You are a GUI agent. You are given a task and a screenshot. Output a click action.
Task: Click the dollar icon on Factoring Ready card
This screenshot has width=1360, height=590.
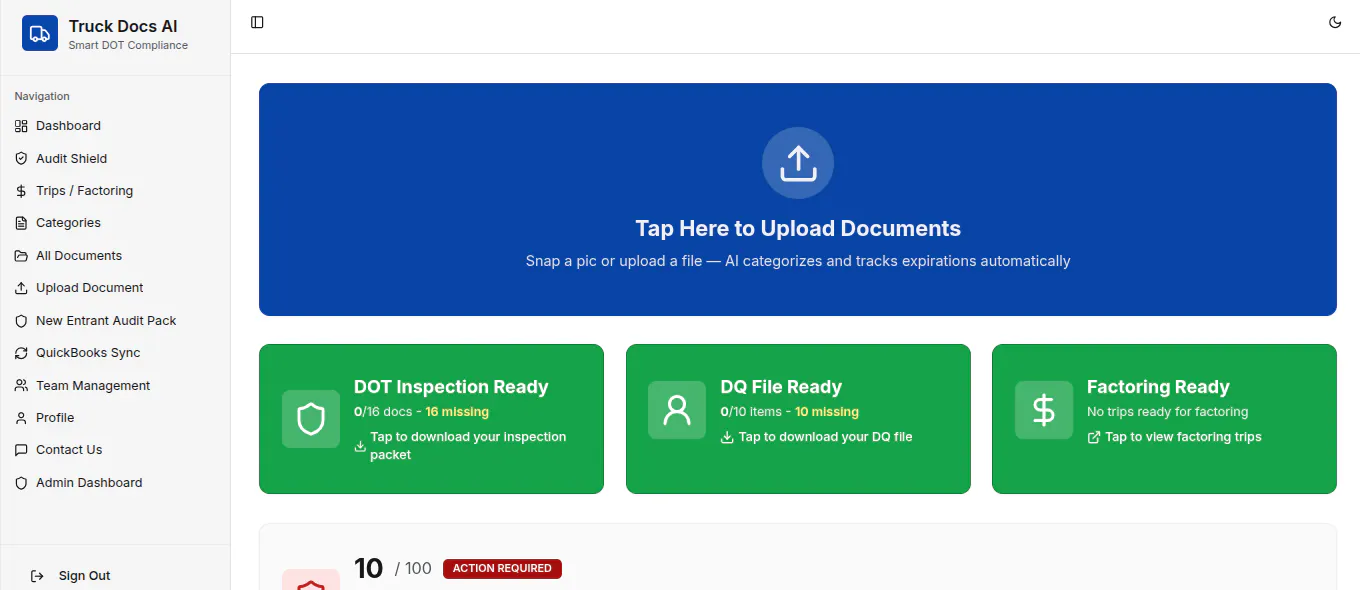(1044, 410)
